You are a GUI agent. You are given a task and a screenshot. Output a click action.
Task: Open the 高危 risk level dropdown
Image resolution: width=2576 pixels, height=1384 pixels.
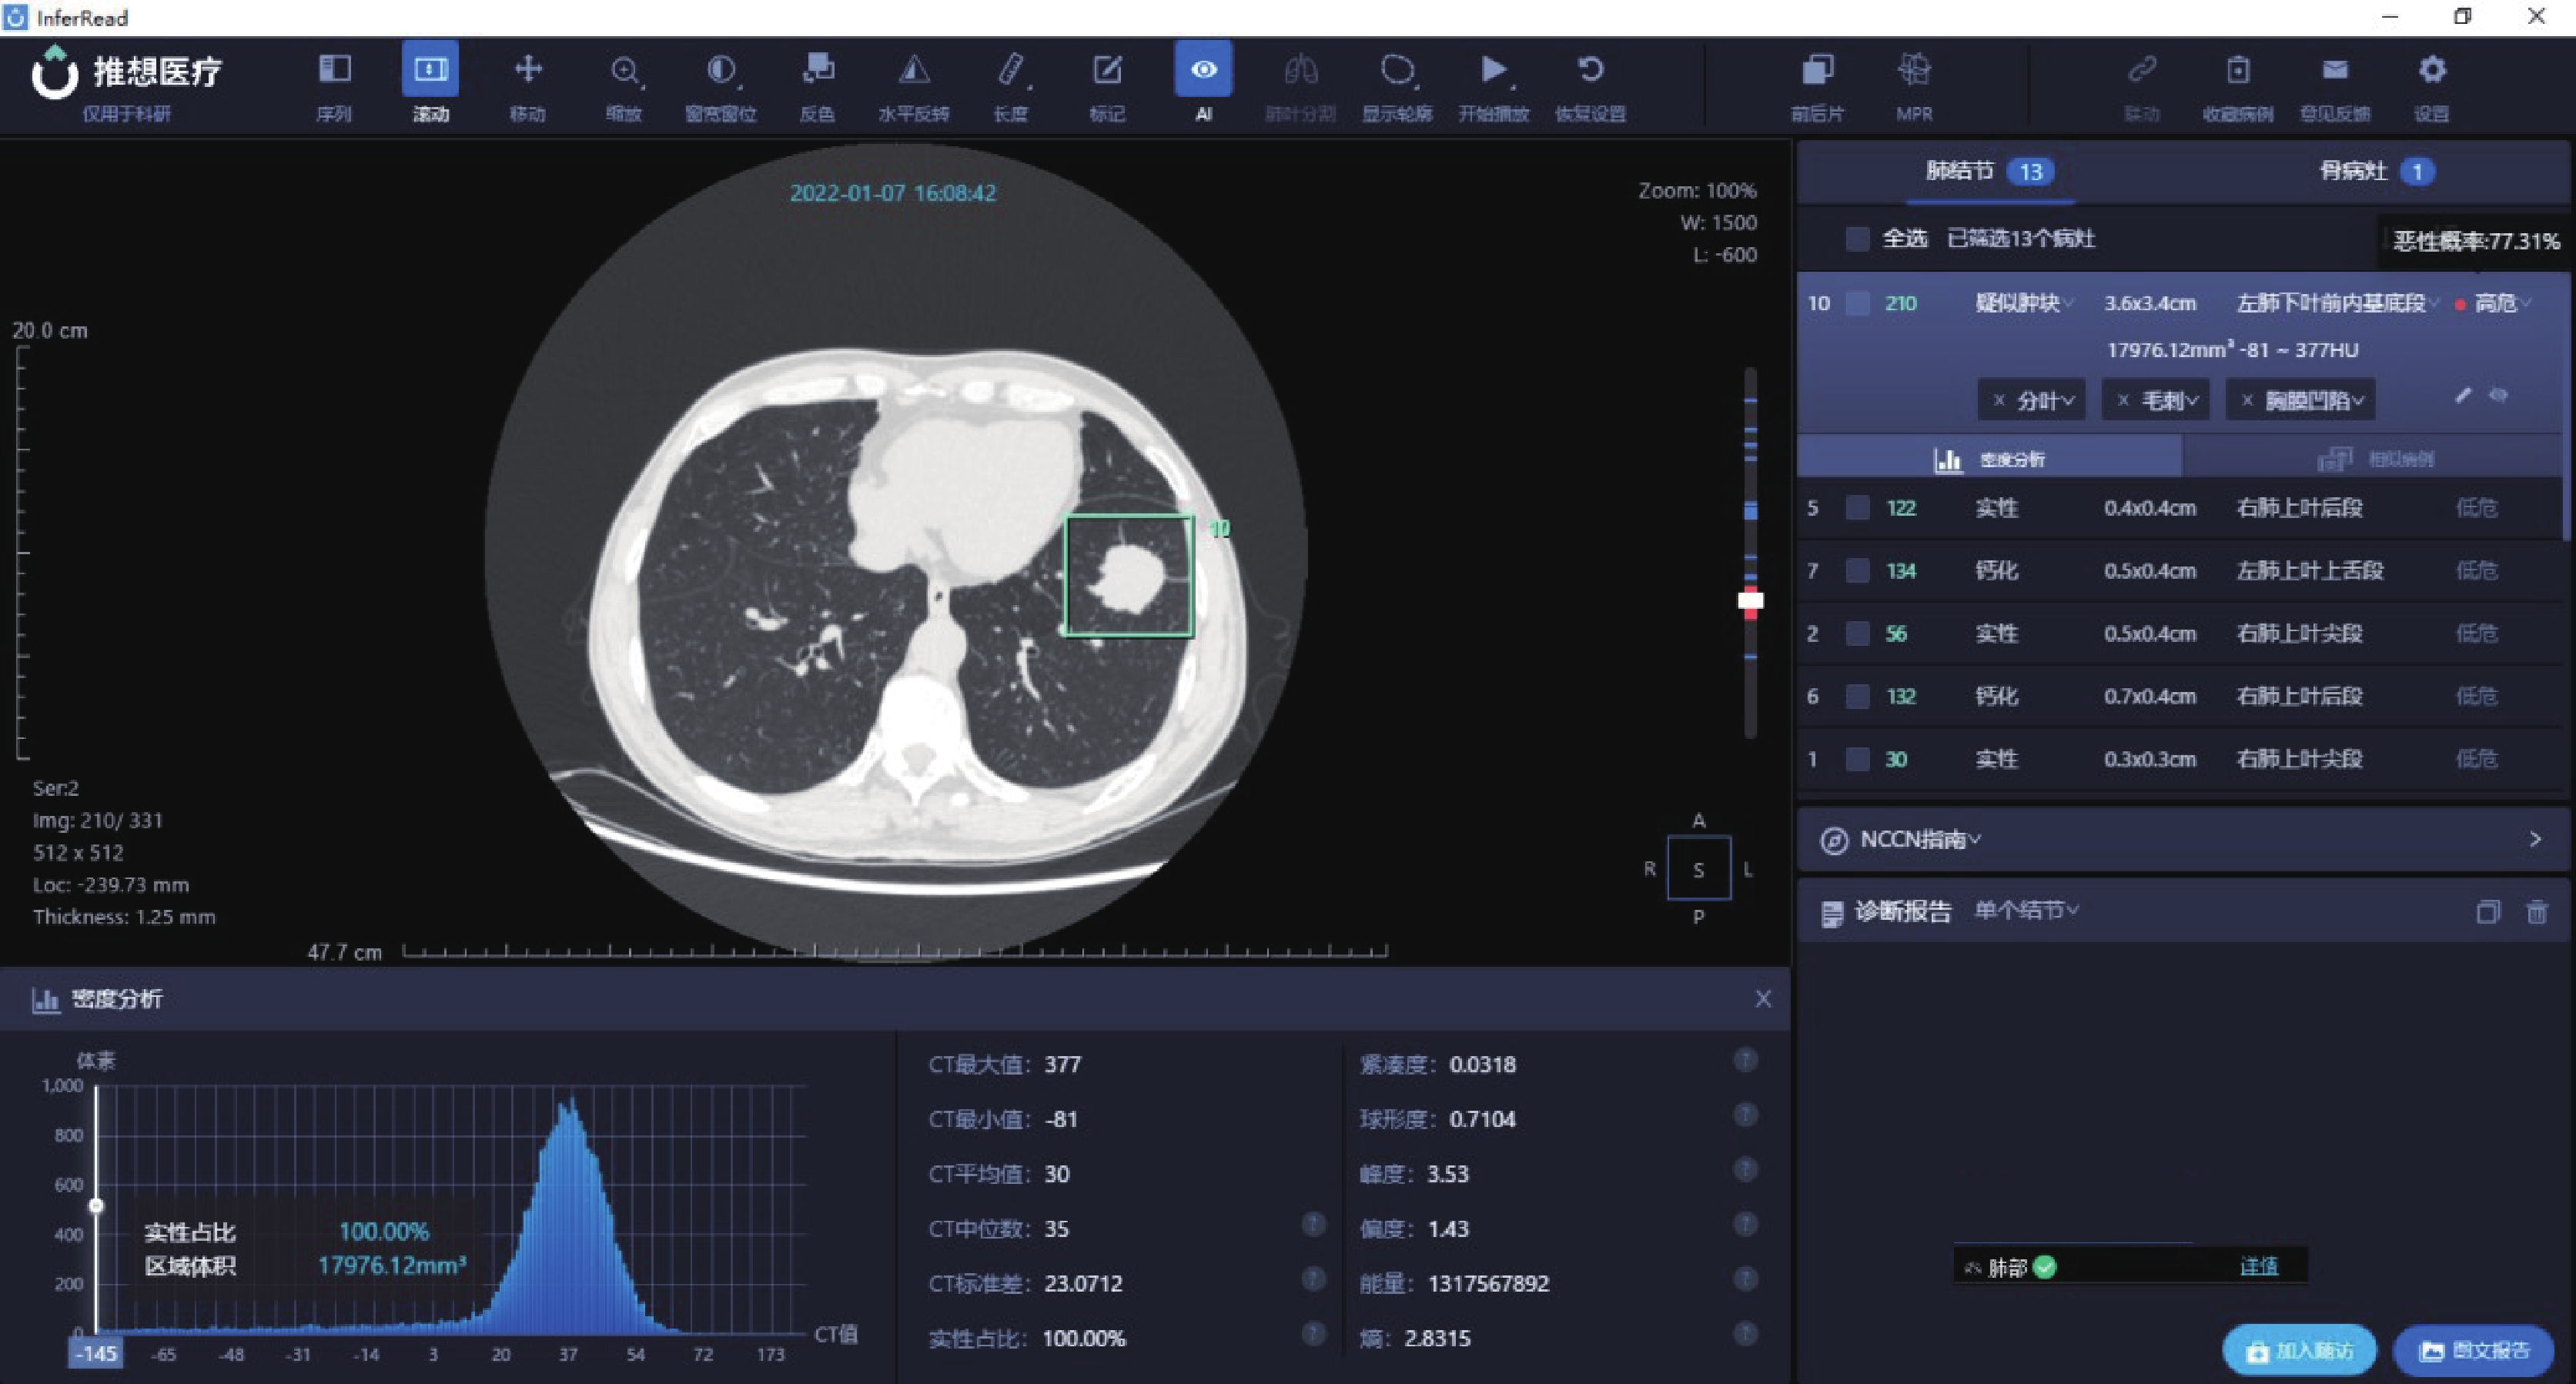[x=2502, y=303]
